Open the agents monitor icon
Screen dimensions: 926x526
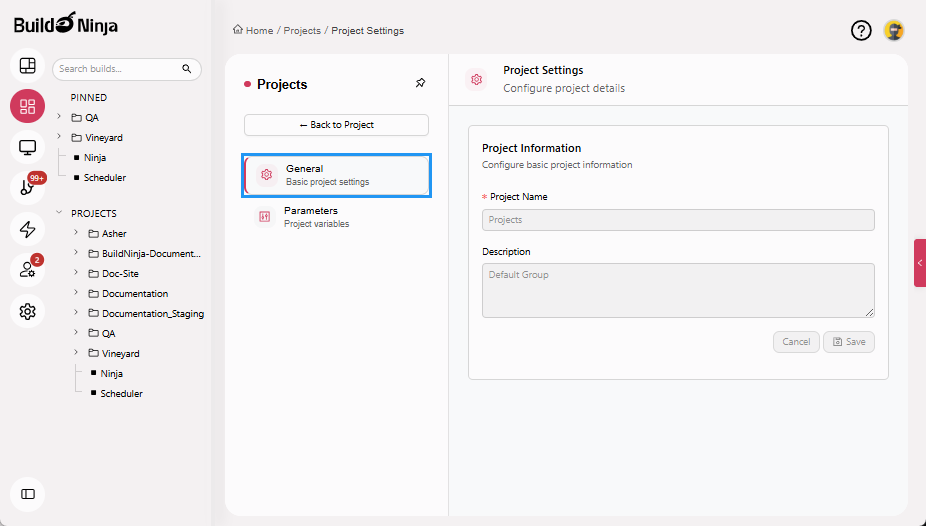(27, 147)
